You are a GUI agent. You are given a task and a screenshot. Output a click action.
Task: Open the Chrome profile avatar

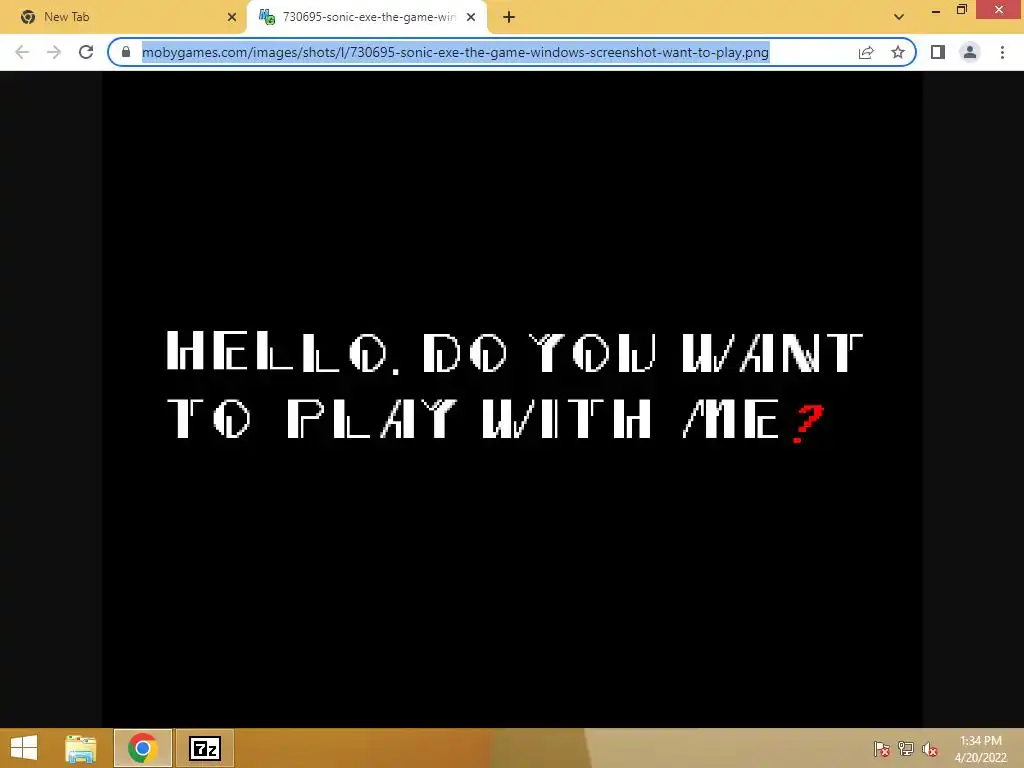pyautogui.click(x=970, y=52)
